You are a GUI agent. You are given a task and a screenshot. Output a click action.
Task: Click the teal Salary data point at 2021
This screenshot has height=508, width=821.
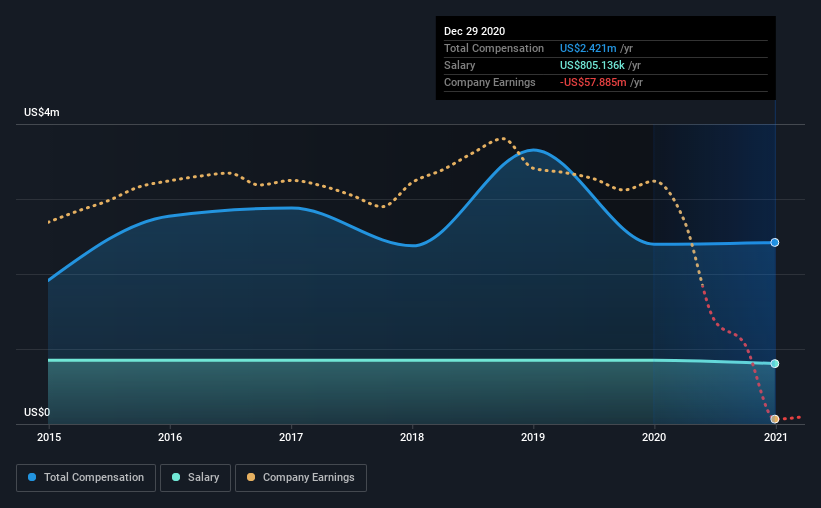click(774, 363)
